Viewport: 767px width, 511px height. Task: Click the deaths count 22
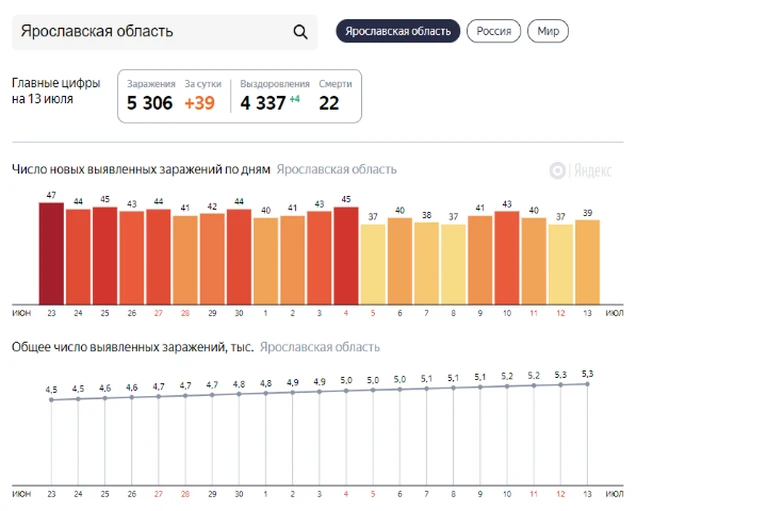(329, 103)
